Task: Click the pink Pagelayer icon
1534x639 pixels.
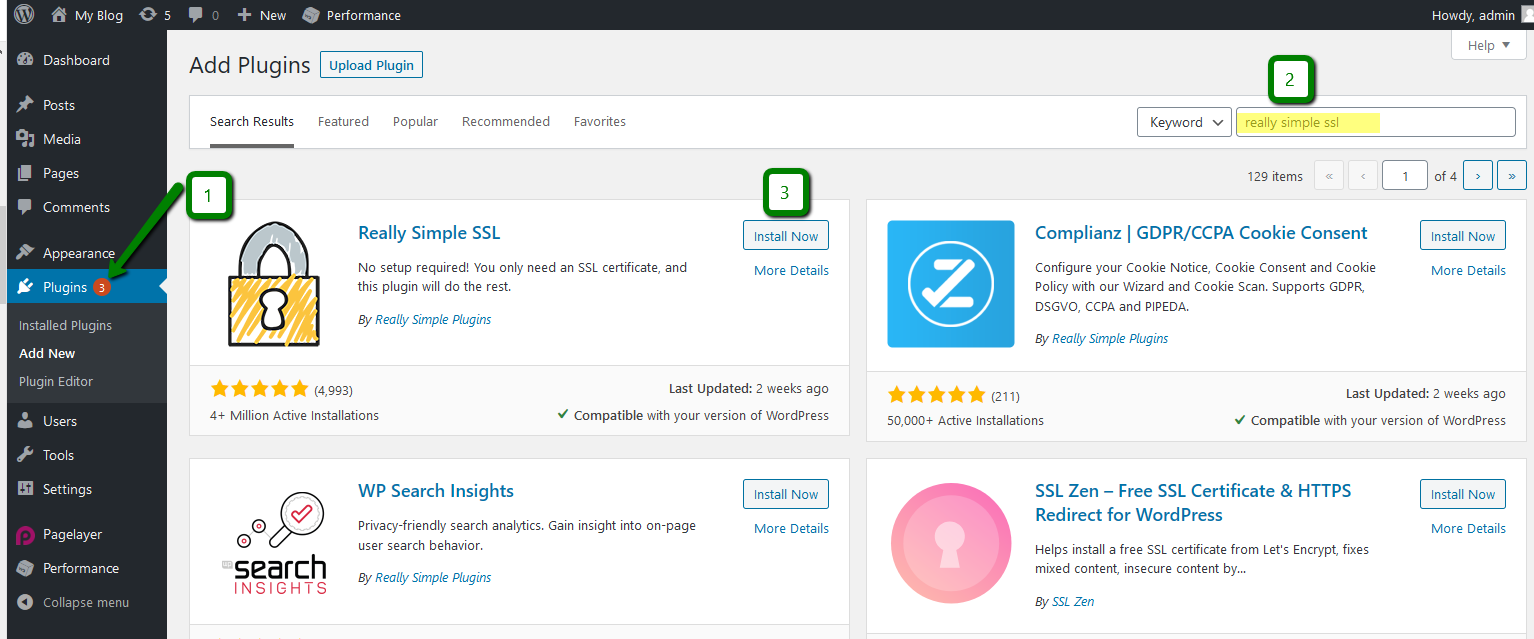Action: 25,534
